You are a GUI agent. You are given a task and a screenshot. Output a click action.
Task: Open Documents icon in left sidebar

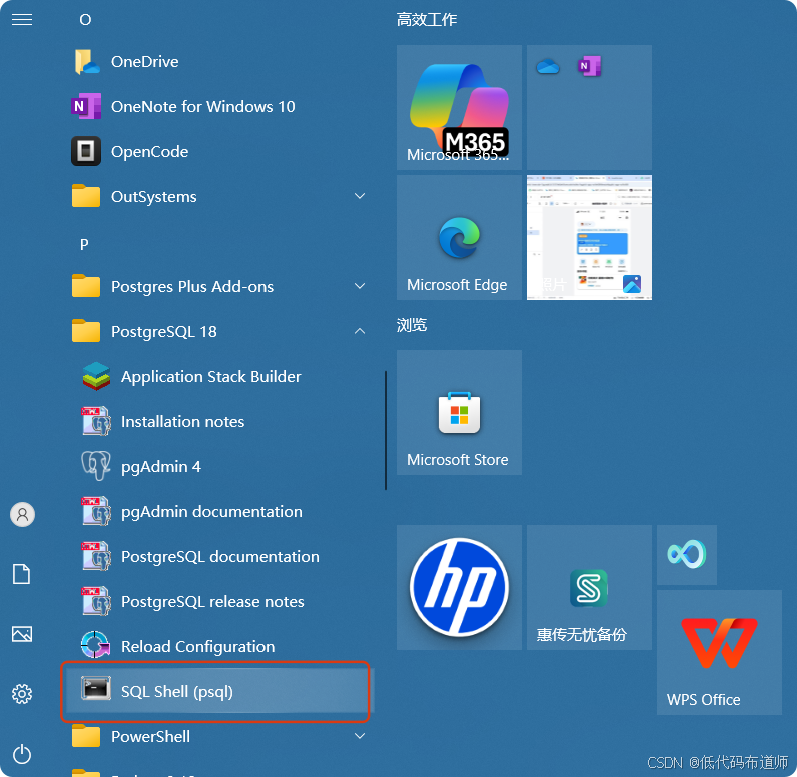[x=21, y=574]
